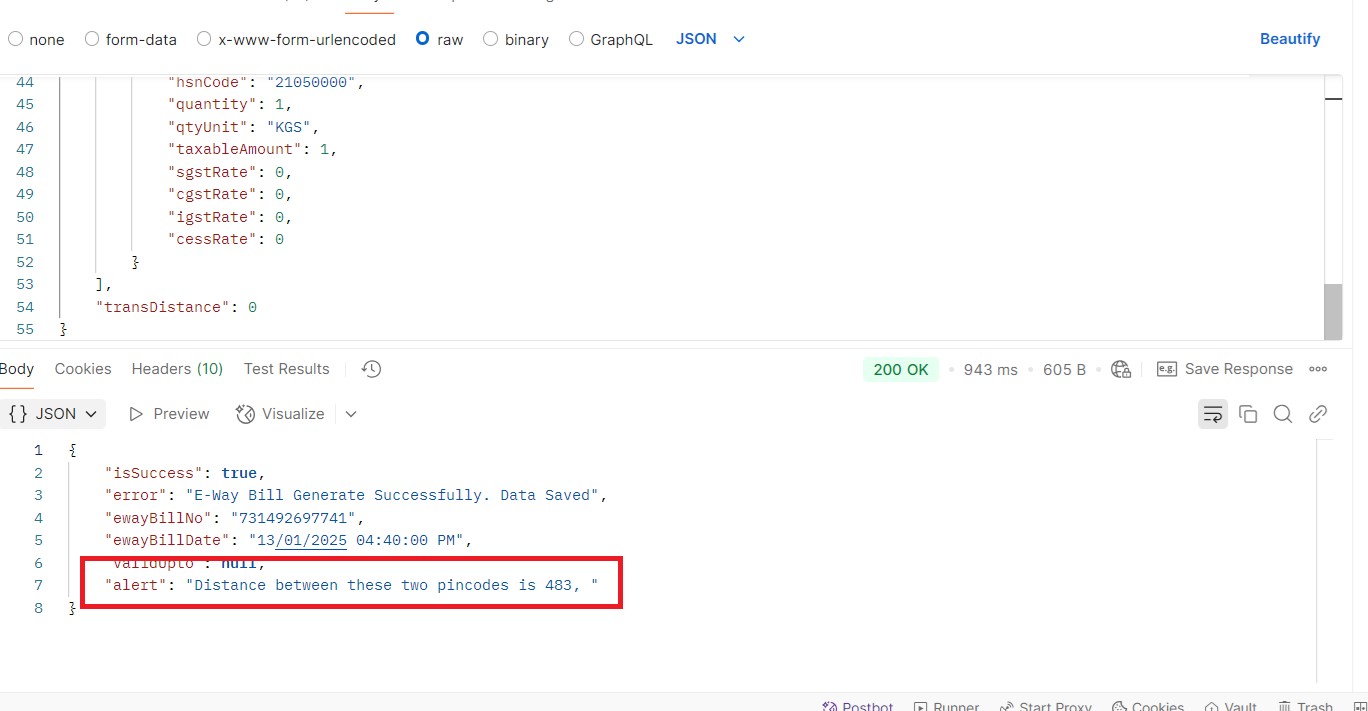Select the GraphQL body radio button
Screen dimensions: 1368x711
point(577,39)
